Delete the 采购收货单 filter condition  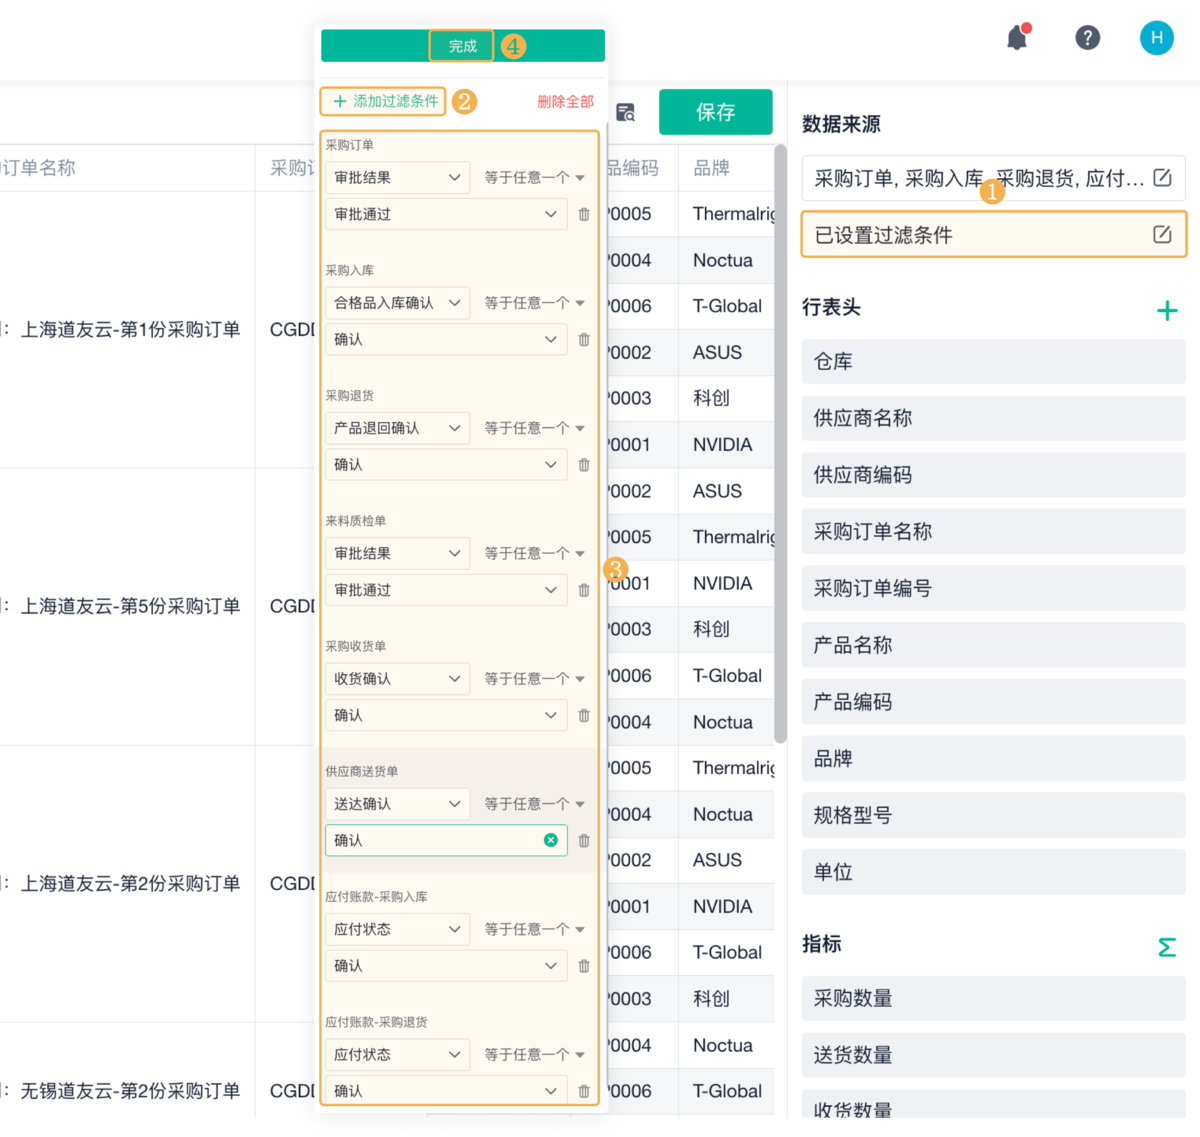(x=584, y=716)
